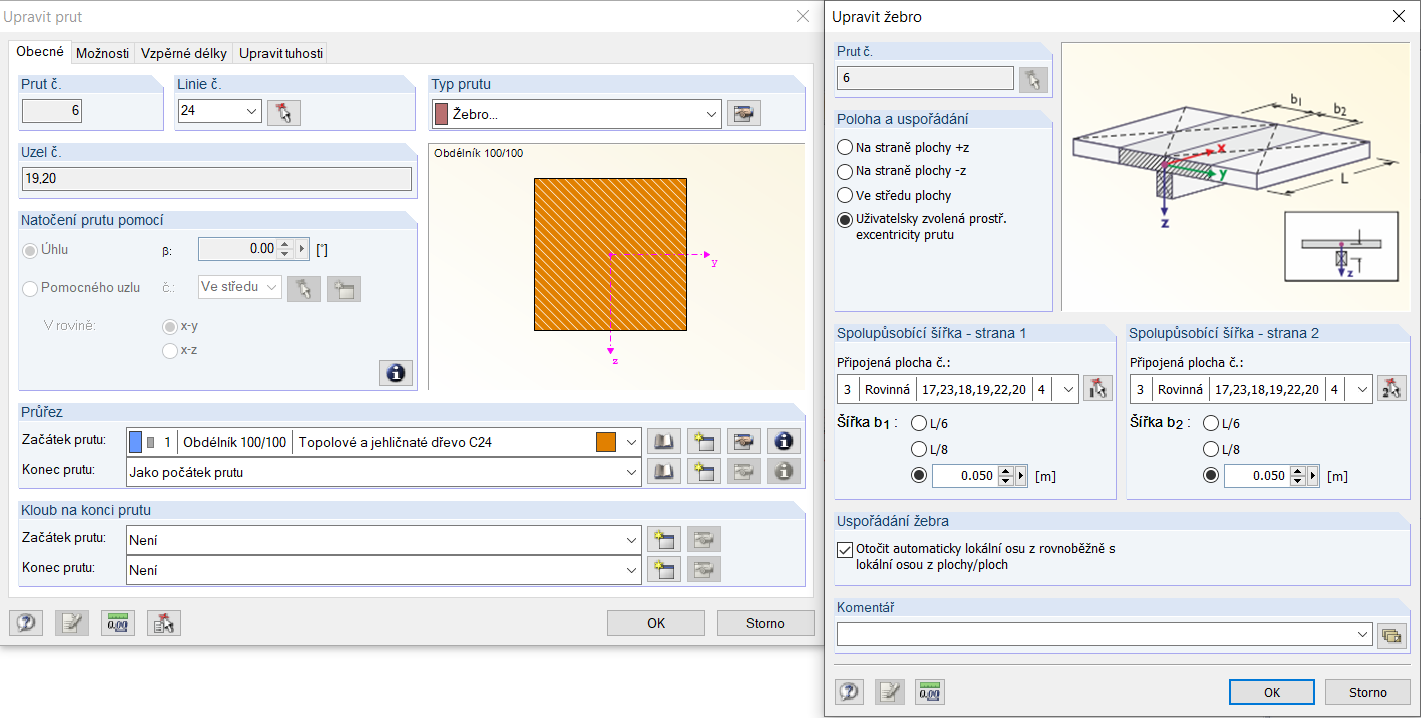Open comment edit icon in Upravit prut footer
This screenshot has height=718, width=1421.
tap(72, 623)
